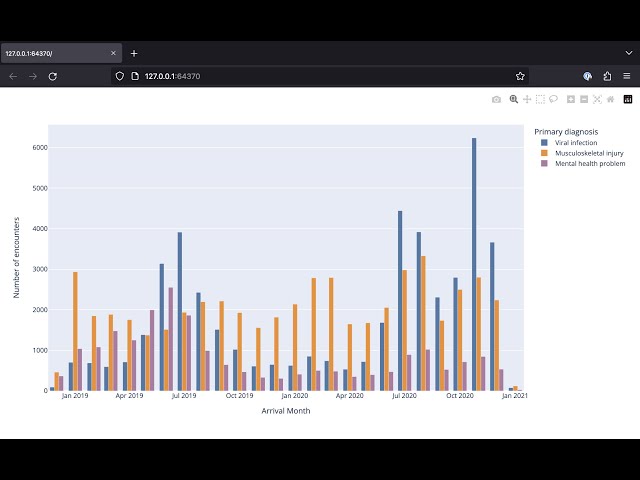Click the page info icon in address bar
The height and width of the screenshot is (480, 640).
click(135, 76)
